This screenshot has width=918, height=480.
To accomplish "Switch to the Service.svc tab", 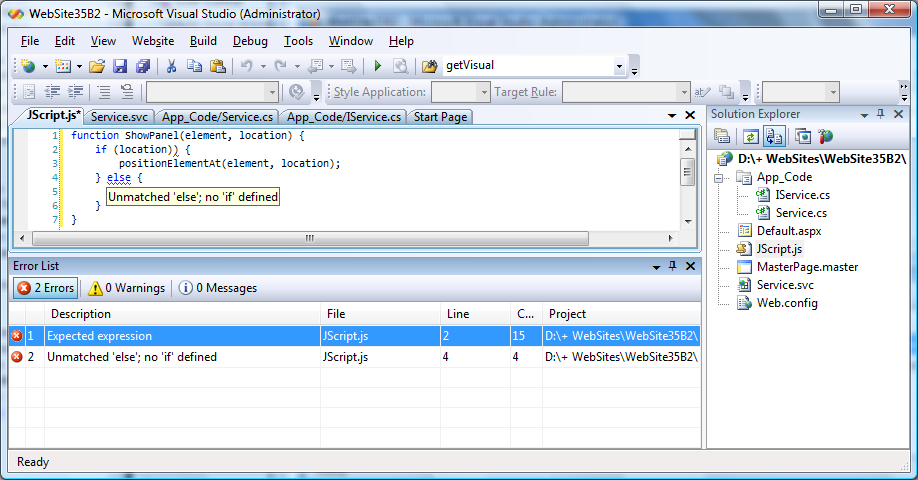I will point(119,117).
